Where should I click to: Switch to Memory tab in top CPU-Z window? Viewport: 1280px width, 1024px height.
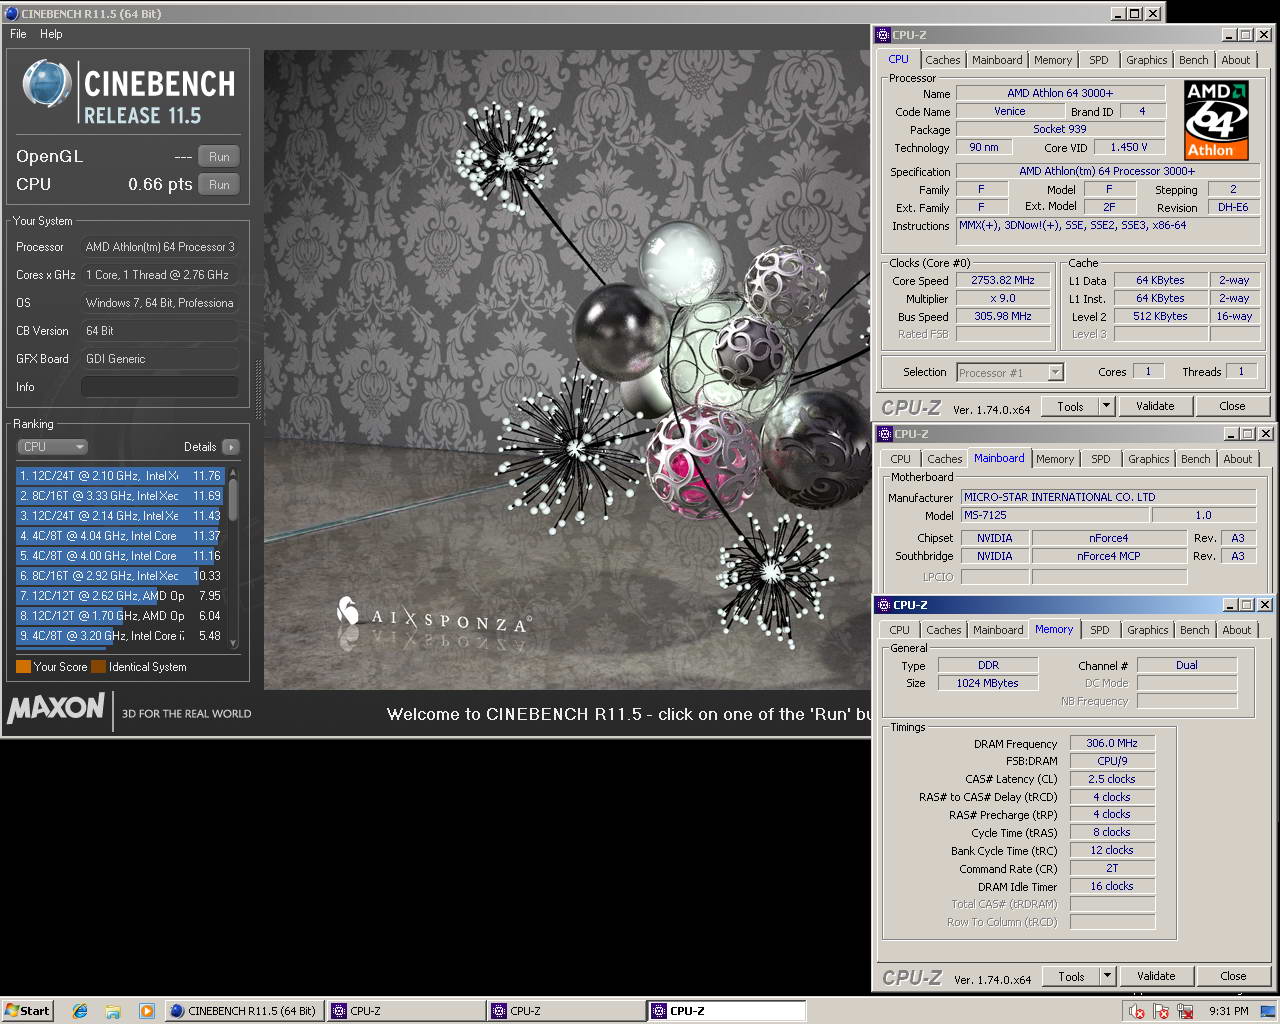click(x=1053, y=60)
